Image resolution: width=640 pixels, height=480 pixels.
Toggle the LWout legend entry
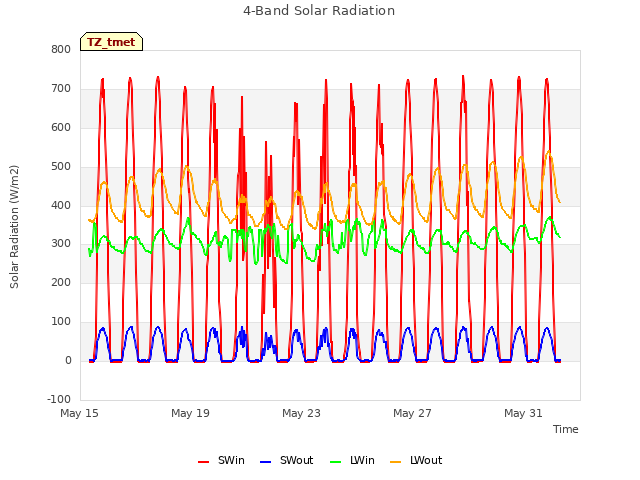[416, 460]
